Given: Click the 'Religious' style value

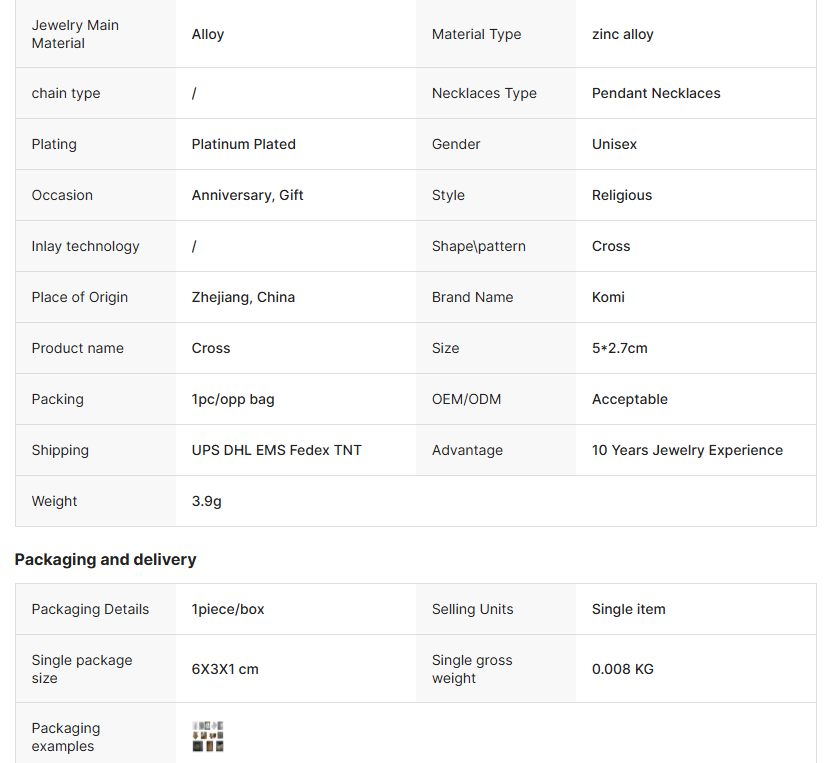Looking at the screenshot, I should (x=621, y=195).
